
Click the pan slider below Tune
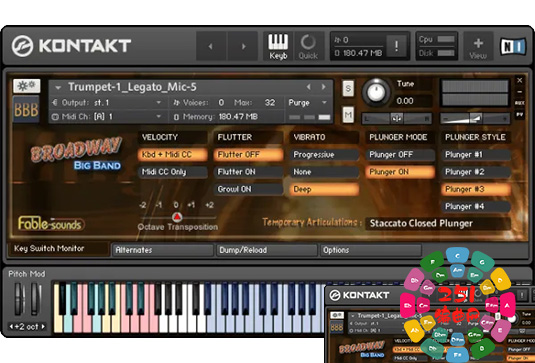[x=396, y=118]
